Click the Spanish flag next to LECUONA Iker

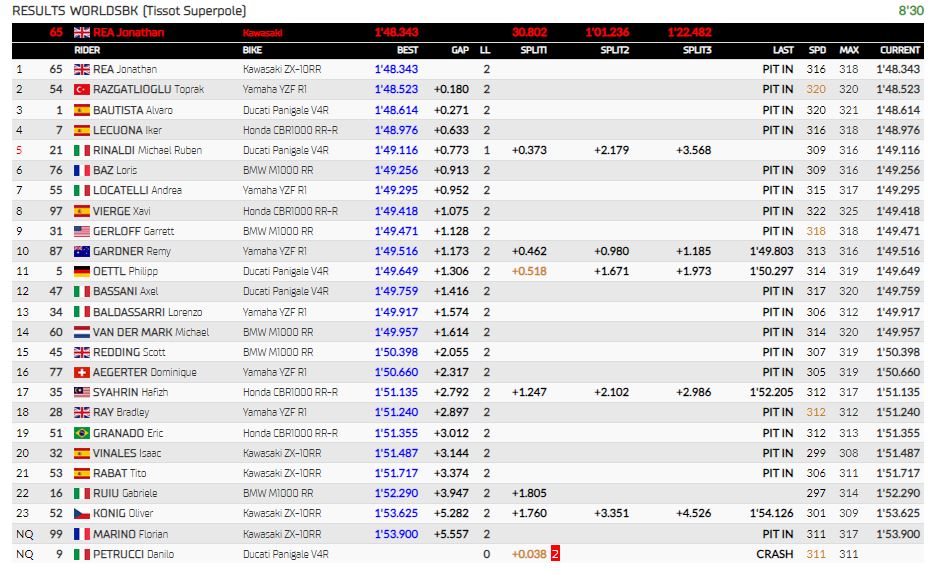pyautogui.click(x=82, y=130)
